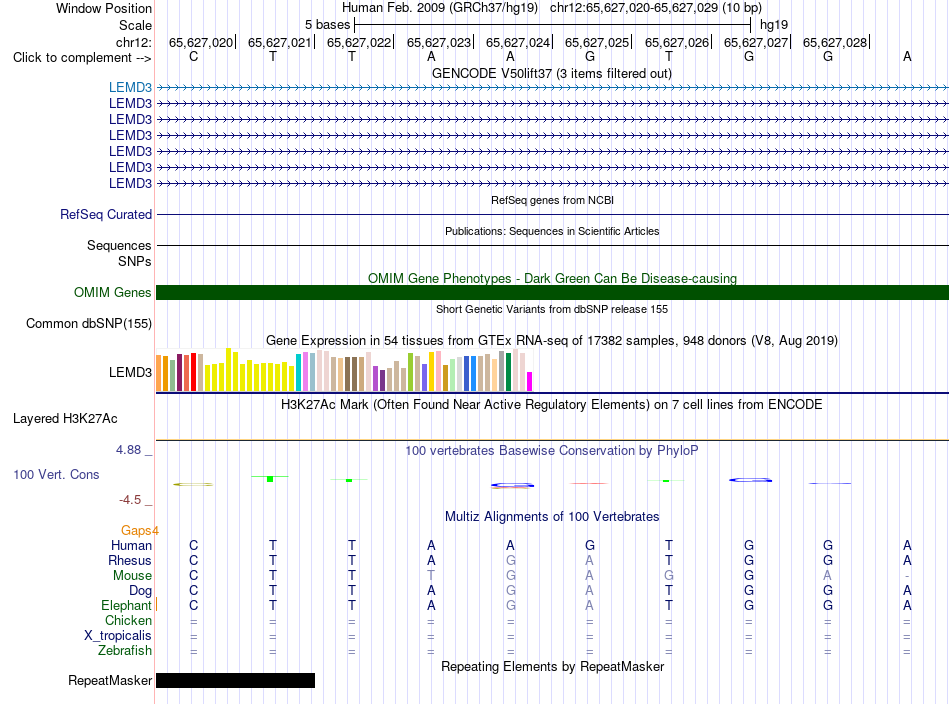Click the 'Elephant' species row label

click(x=127, y=605)
